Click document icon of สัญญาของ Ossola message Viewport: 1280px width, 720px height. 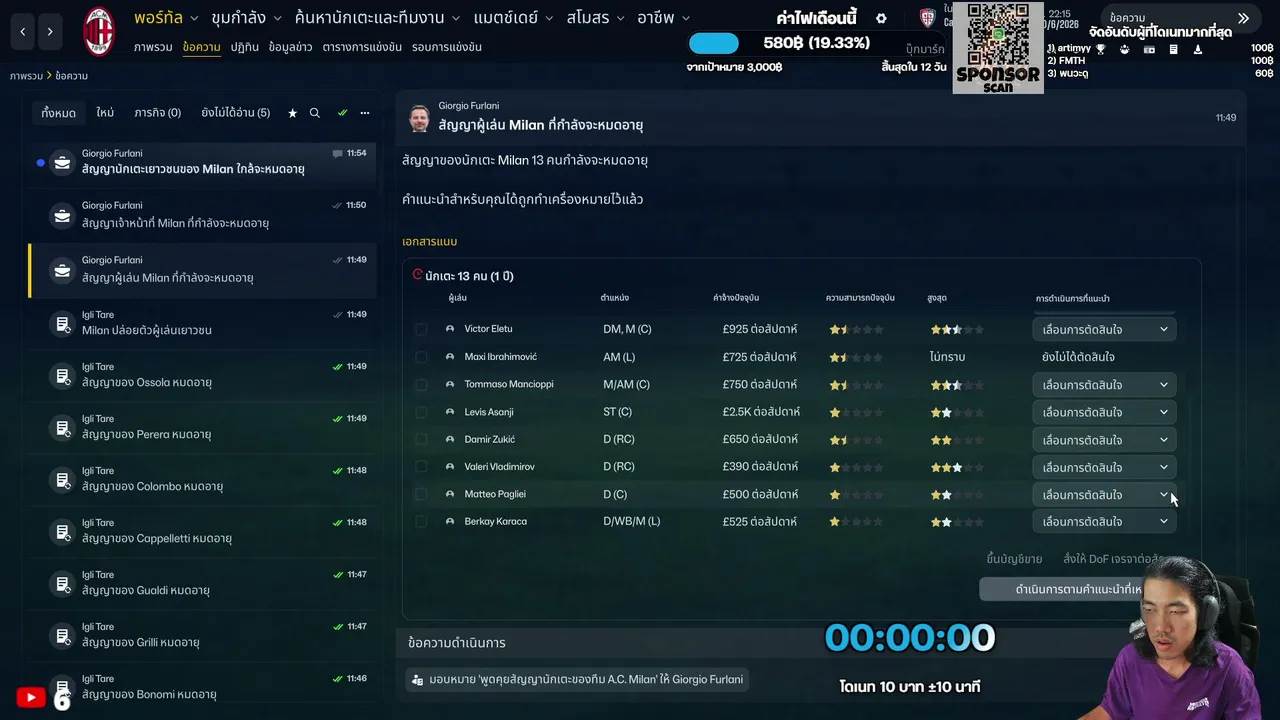pos(62,375)
